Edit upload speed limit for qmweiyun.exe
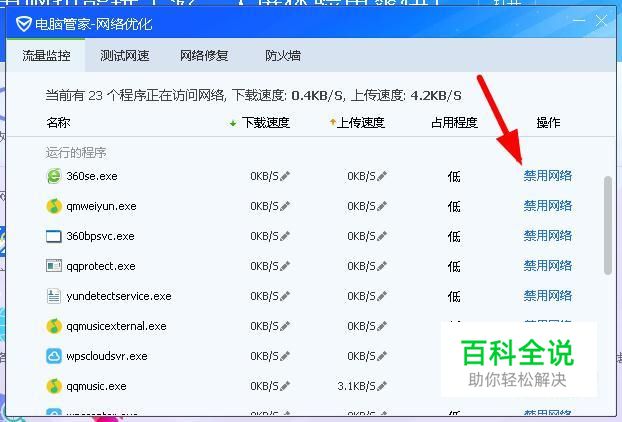The width and height of the screenshot is (622, 422). 382,206
